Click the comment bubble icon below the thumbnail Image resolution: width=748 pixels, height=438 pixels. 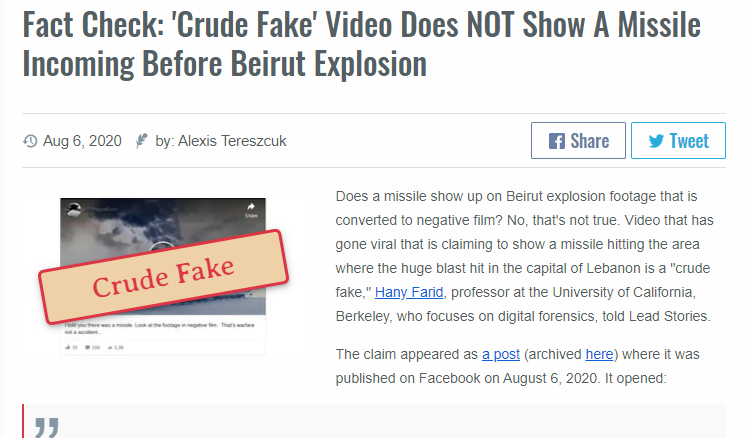point(88,347)
